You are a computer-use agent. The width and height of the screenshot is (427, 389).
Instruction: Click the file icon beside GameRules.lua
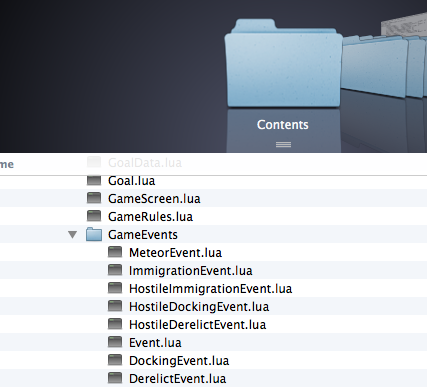94,216
